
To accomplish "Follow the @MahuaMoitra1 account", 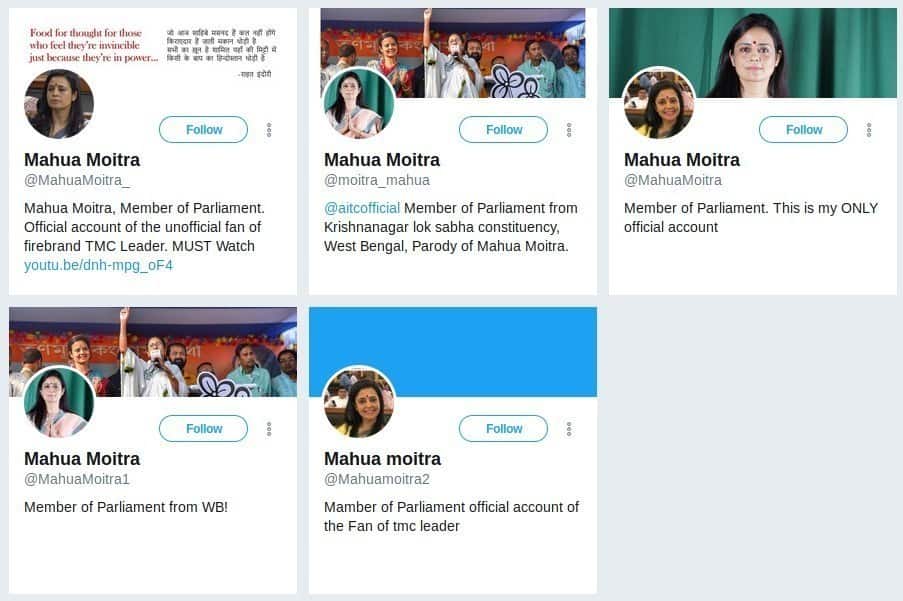I will [x=203, y=429].
